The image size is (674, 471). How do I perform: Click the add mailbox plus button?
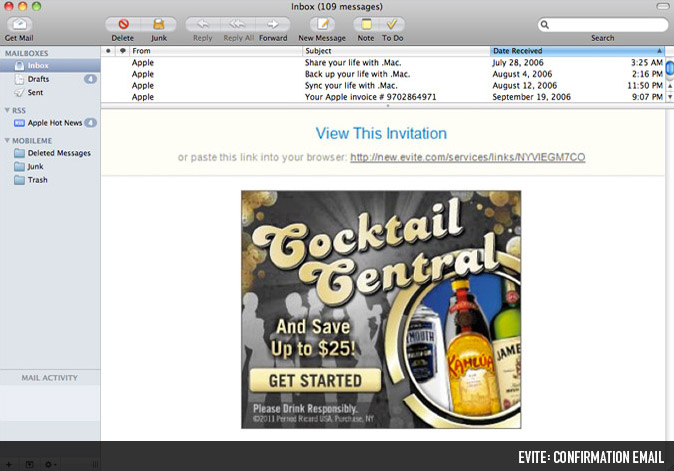(9, 465)
